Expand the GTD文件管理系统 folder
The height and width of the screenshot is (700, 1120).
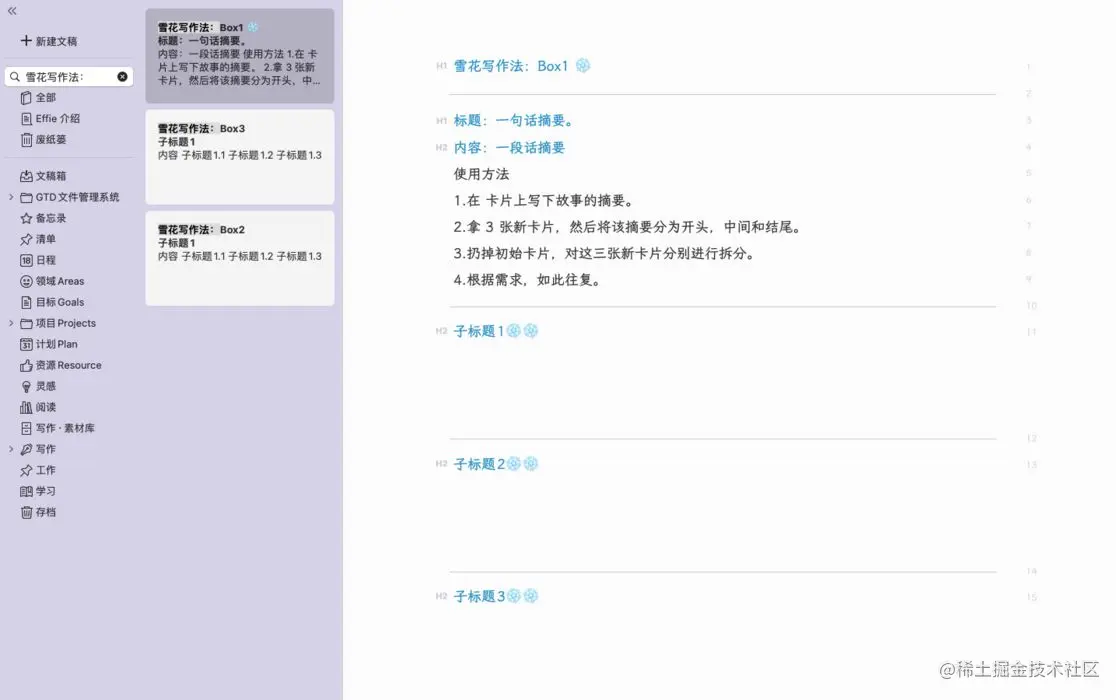pyautogui.click(x=11, y=197)
